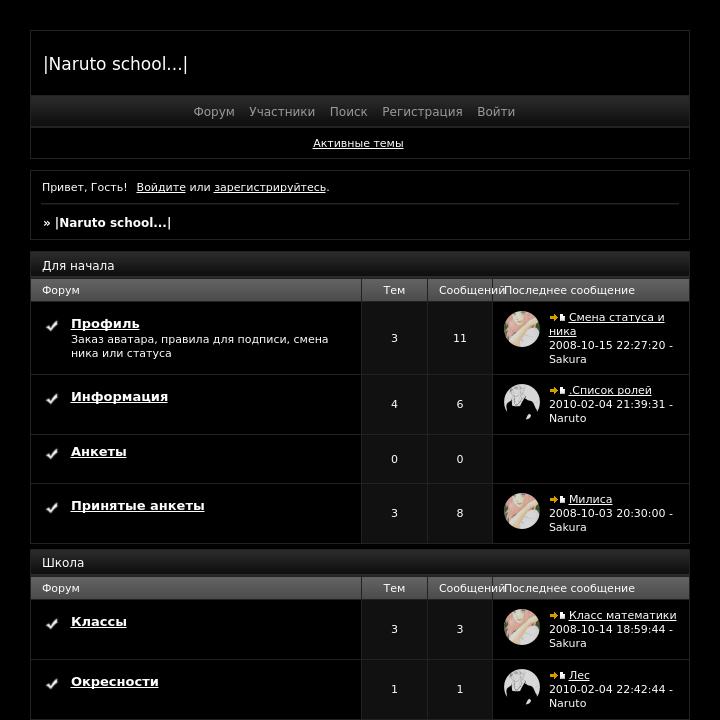Open Sakura's avatar in Принятые анкеты row
The image size is (720, 720).
click(522, 511)
